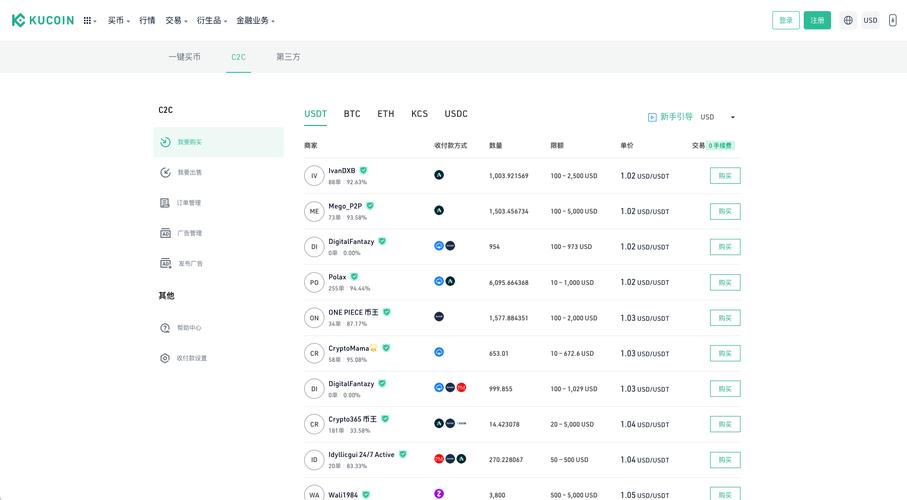Click IvanDXB's payment method icon
Viewport: 907px width, 500px height.
pos(439,175)
